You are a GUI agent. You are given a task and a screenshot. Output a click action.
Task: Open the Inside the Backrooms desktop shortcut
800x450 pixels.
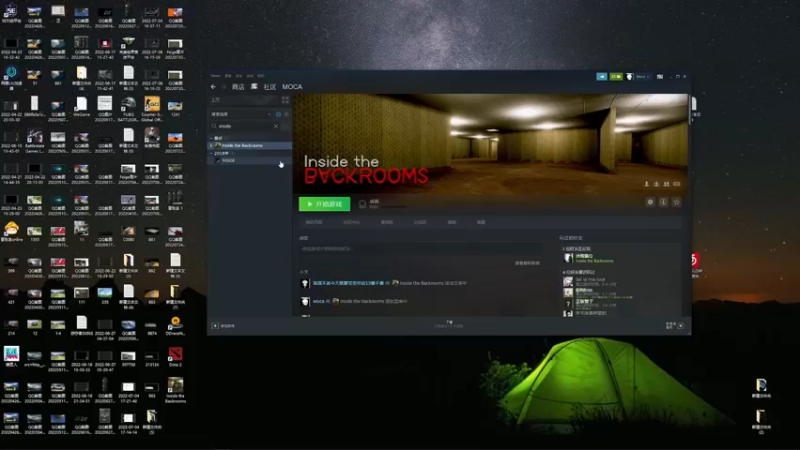click(x=175, y=390)
